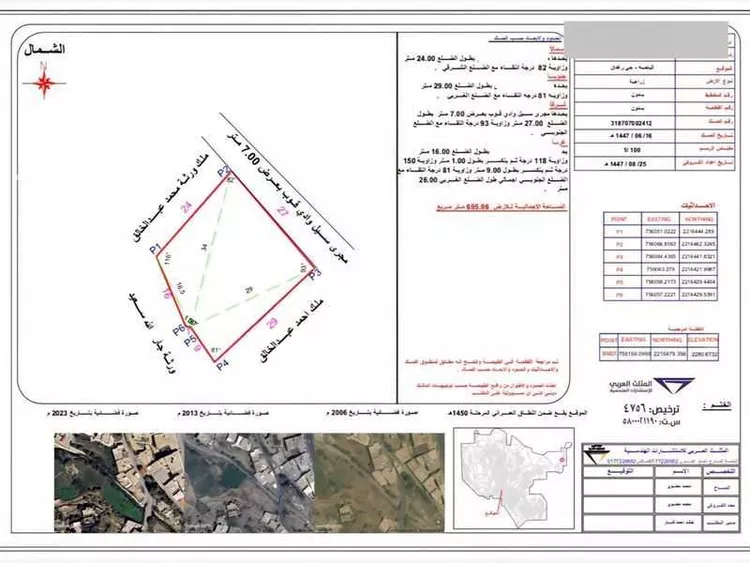Click the license number ترخيص: ٤٧٥٦

point(651,409)
